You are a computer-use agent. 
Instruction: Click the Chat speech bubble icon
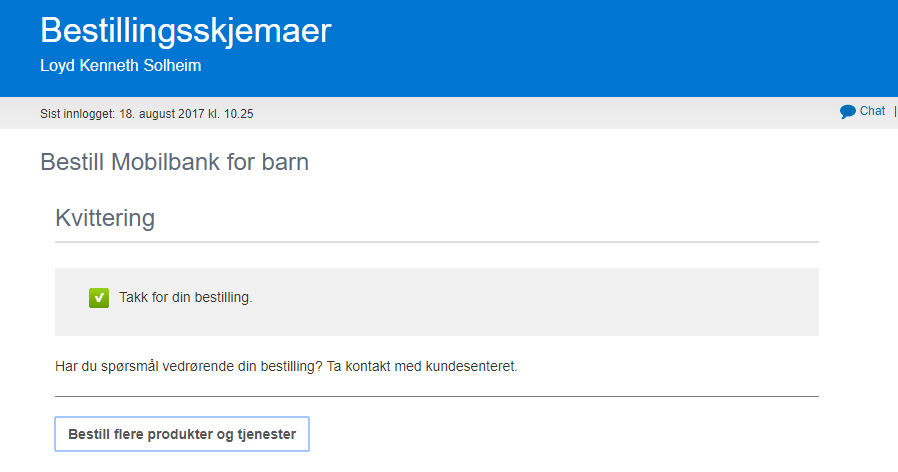847,112
